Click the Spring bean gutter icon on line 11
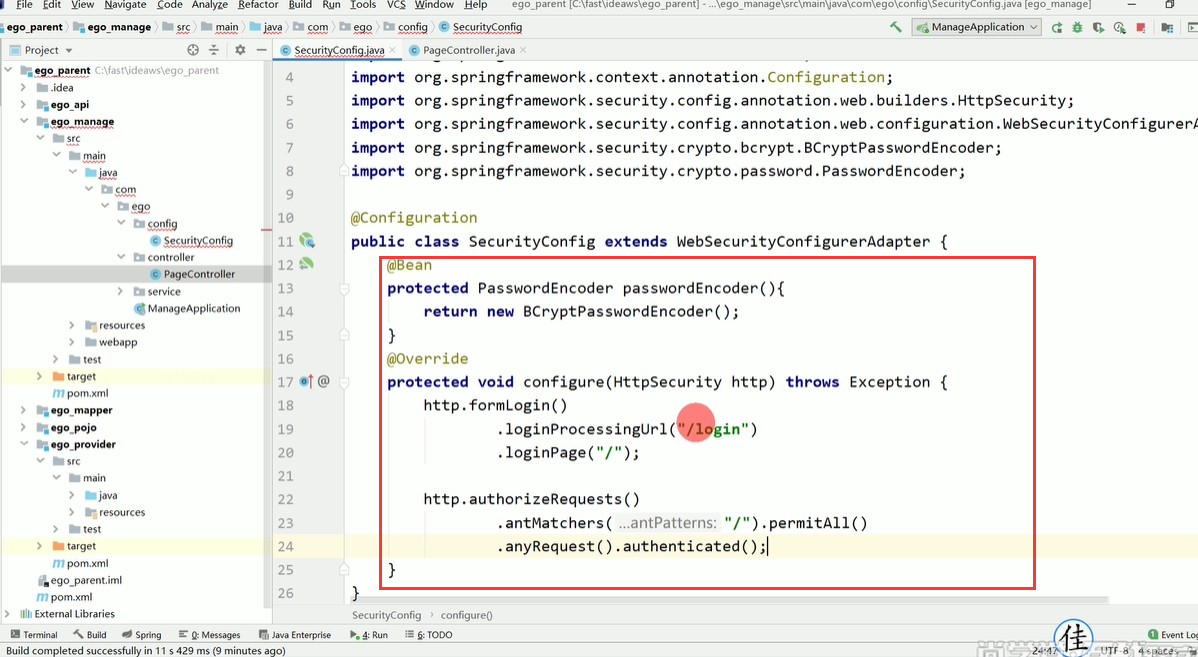The image size is (1198, 657). 307,241
